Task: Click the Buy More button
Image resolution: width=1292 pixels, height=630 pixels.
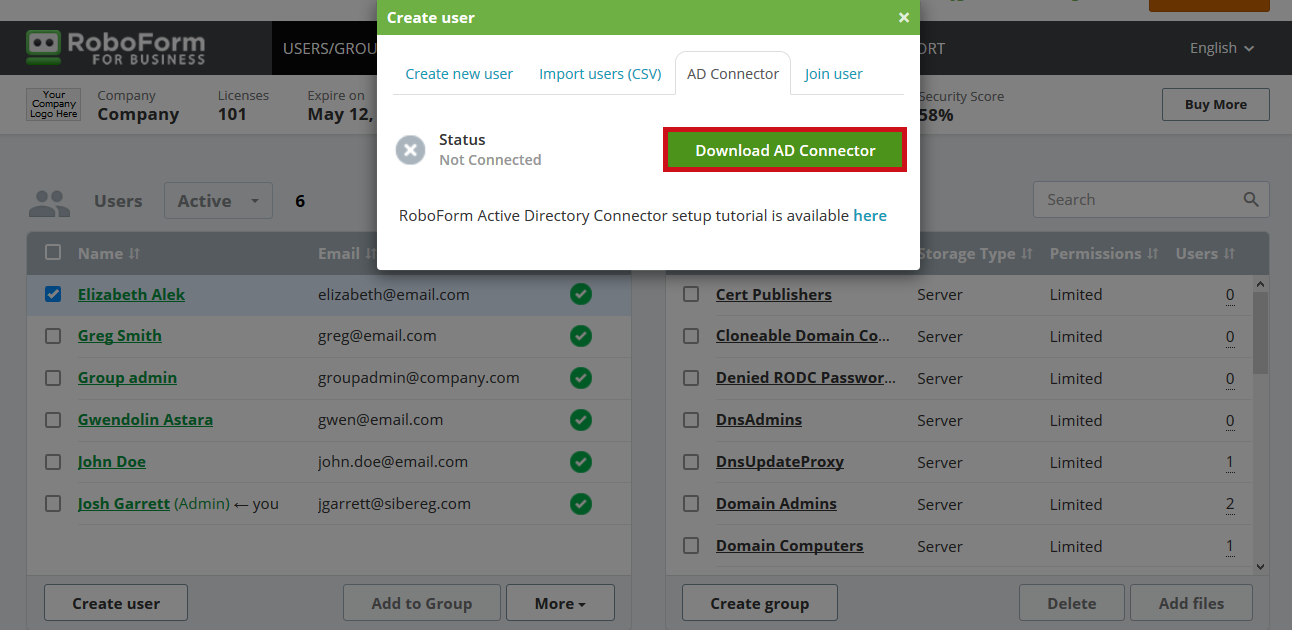Action: tap(1216, 104)
